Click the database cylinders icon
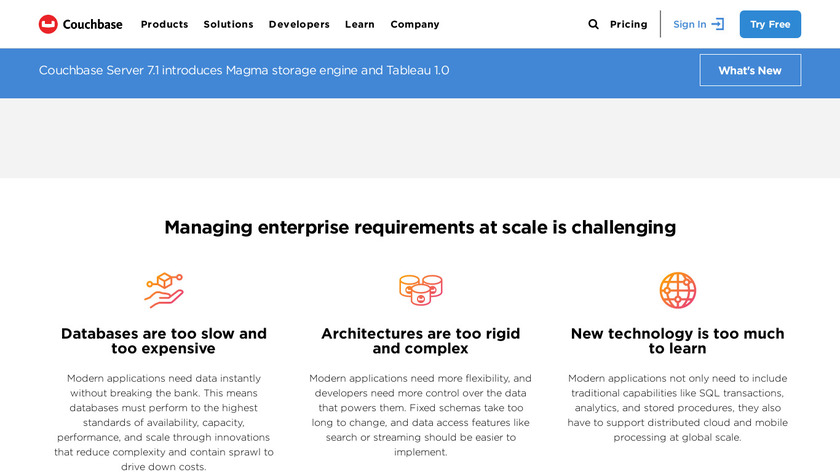 click(x=420, y=290)
